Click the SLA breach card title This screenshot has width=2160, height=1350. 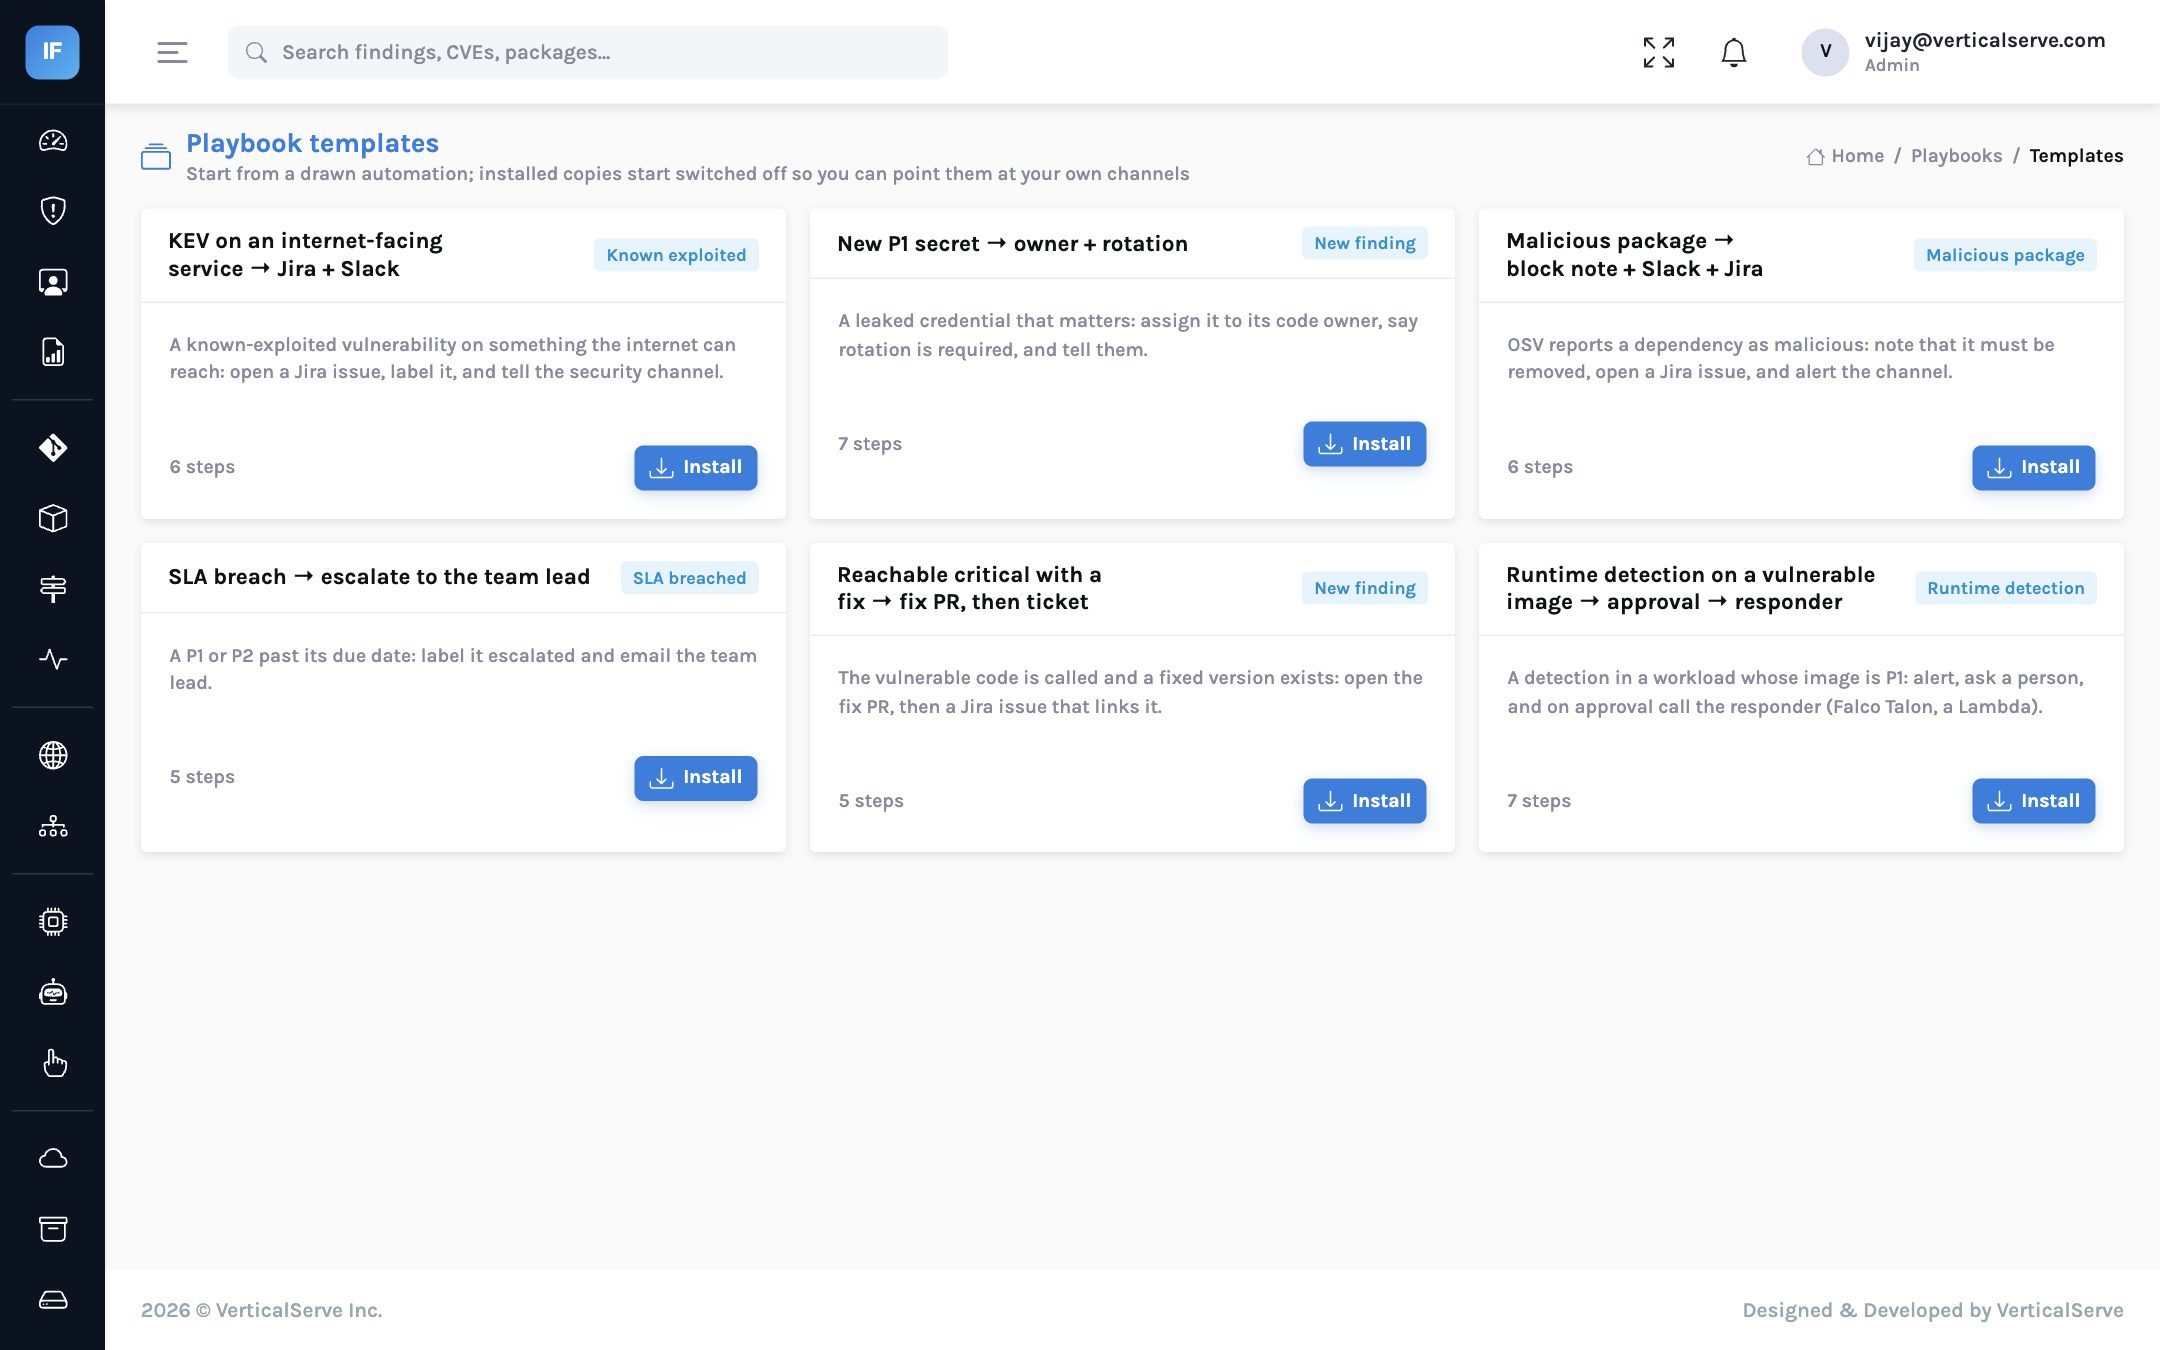(x=379, y=577)
